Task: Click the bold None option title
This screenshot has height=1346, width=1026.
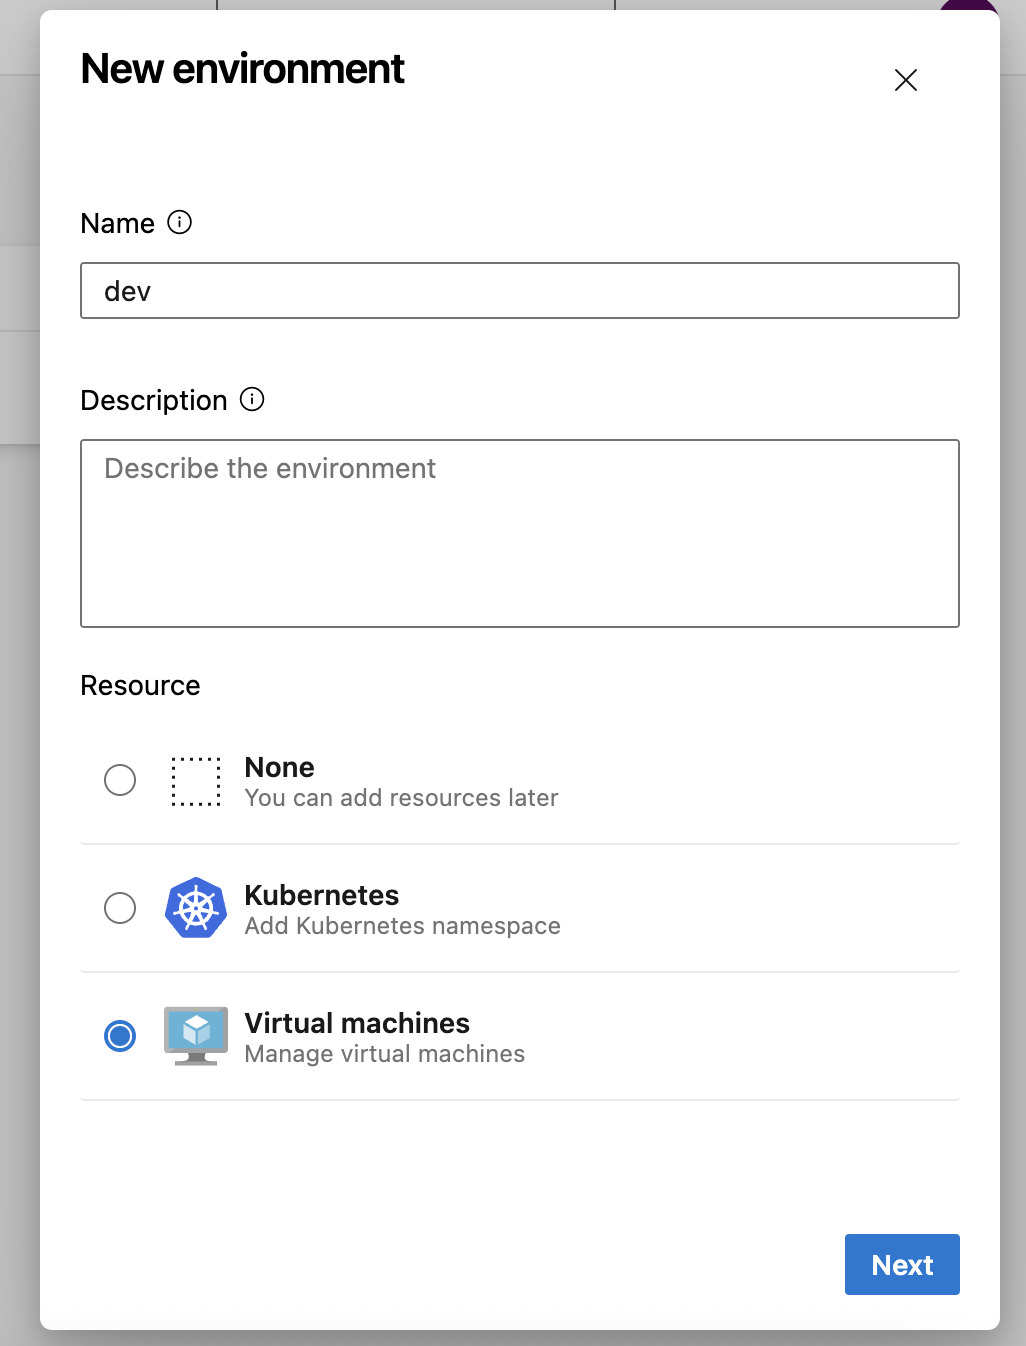Action: pyautogui.click(x=280, y=767)
